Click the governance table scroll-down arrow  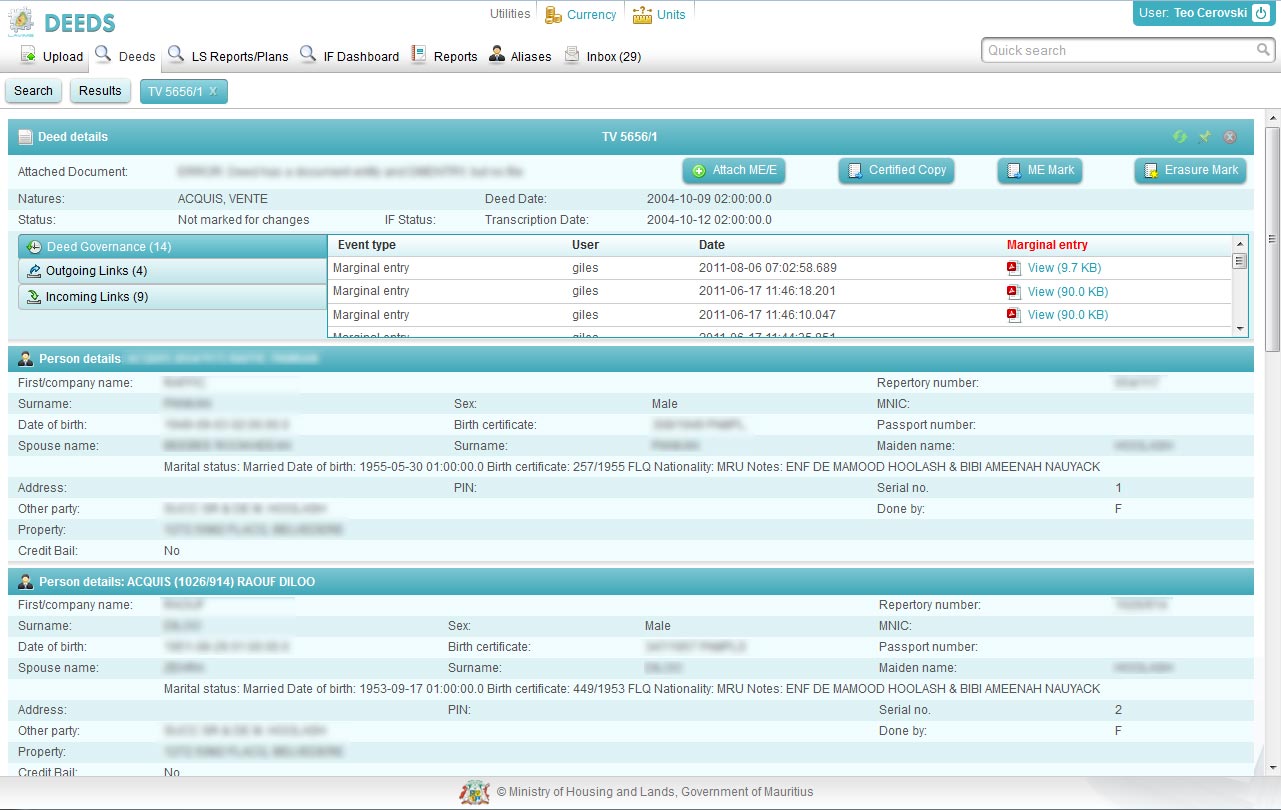pos(1240,329)
